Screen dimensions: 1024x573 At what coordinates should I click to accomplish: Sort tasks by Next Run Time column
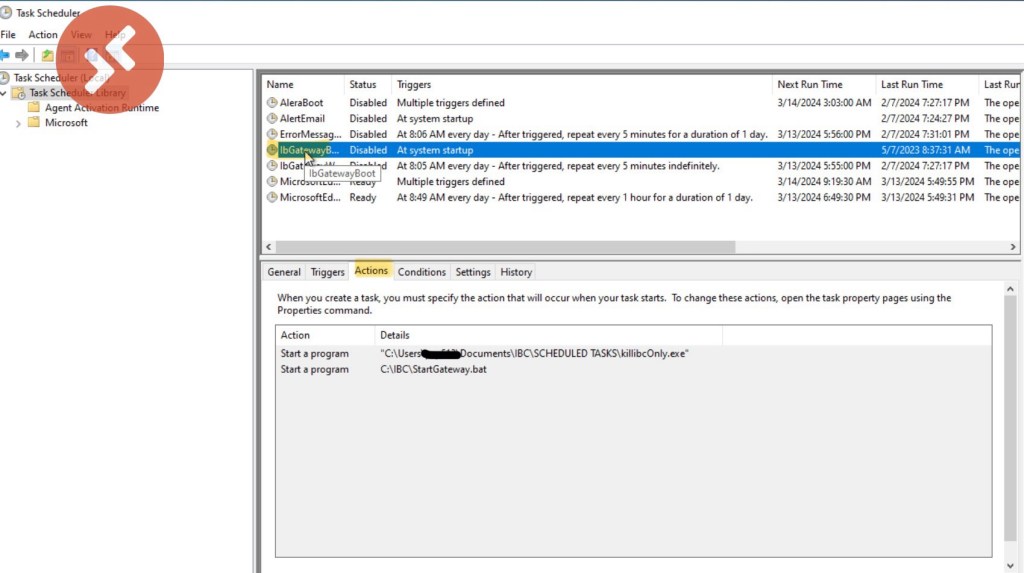(809, 85)
